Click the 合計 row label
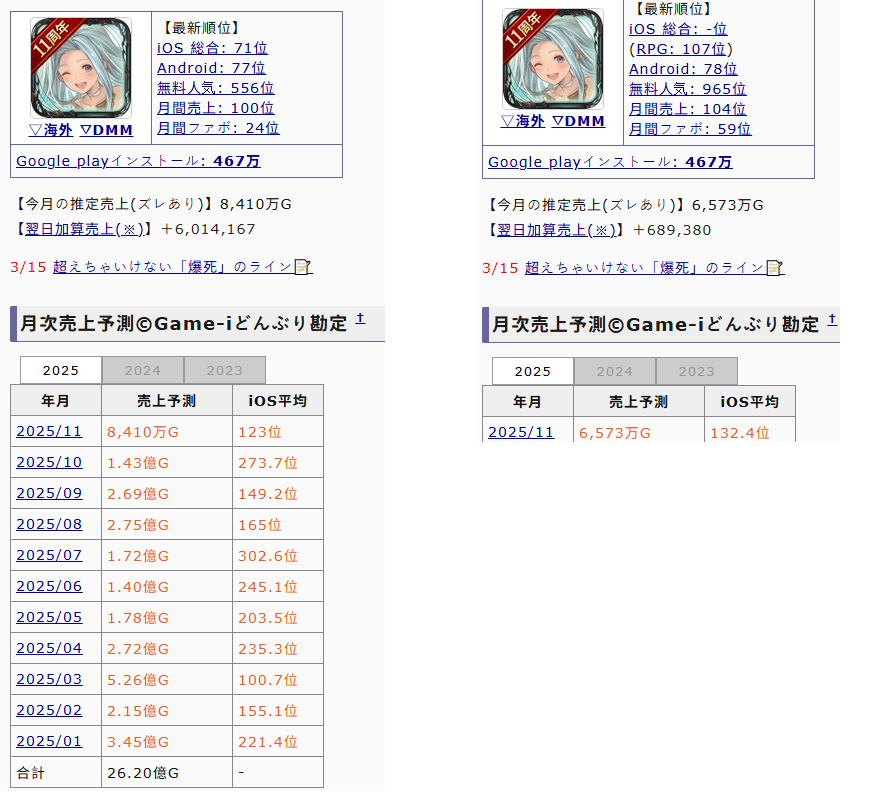 click(x=56, y=773)
